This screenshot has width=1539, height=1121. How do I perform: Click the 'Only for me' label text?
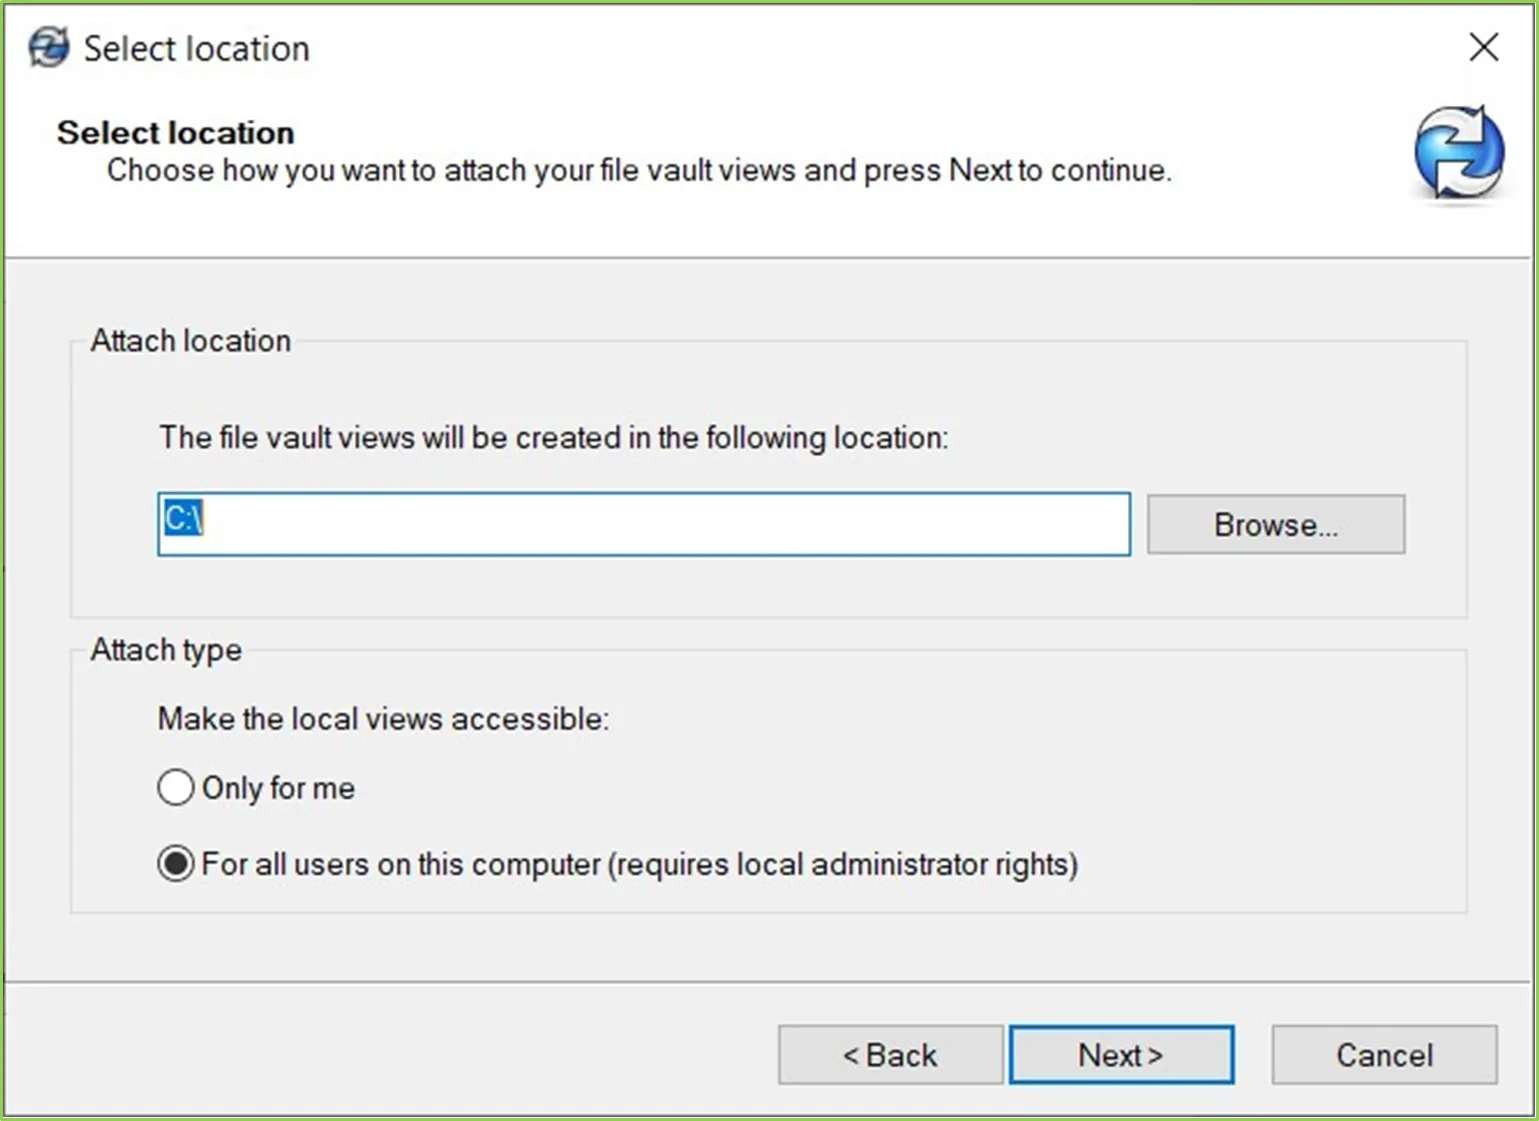pos(278,788)
